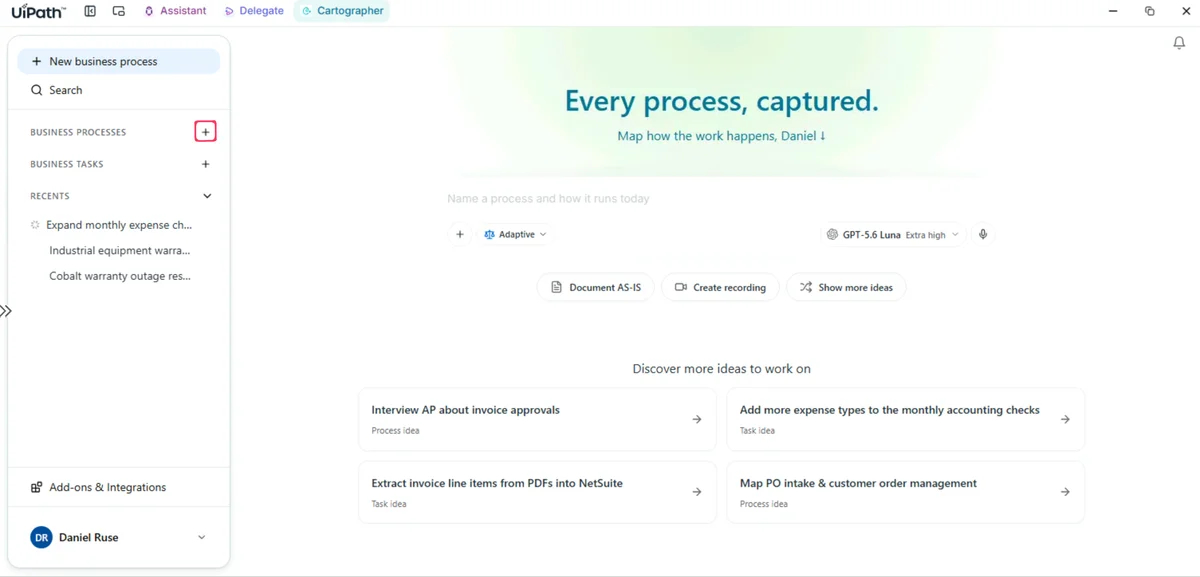Activate the microphone voice input
Screen dimensions: 1200x577
click(x=983, y=234)
